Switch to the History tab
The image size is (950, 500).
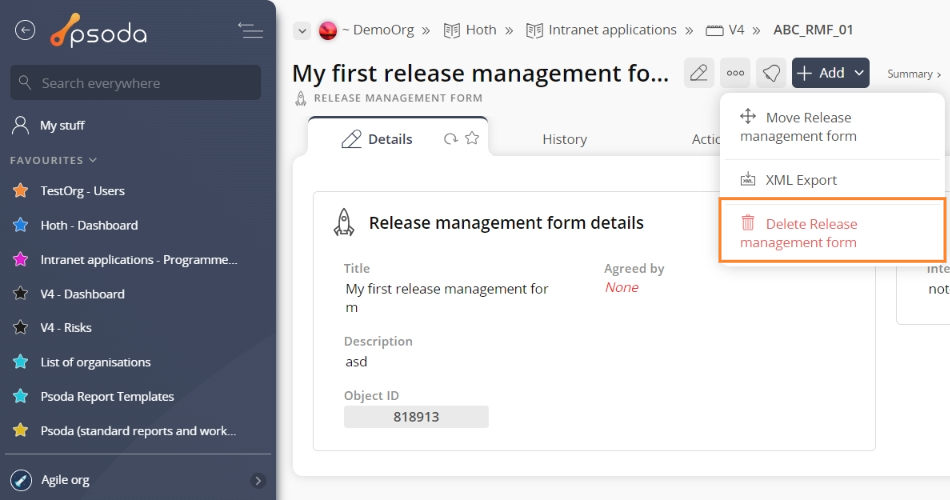point(564,139)
